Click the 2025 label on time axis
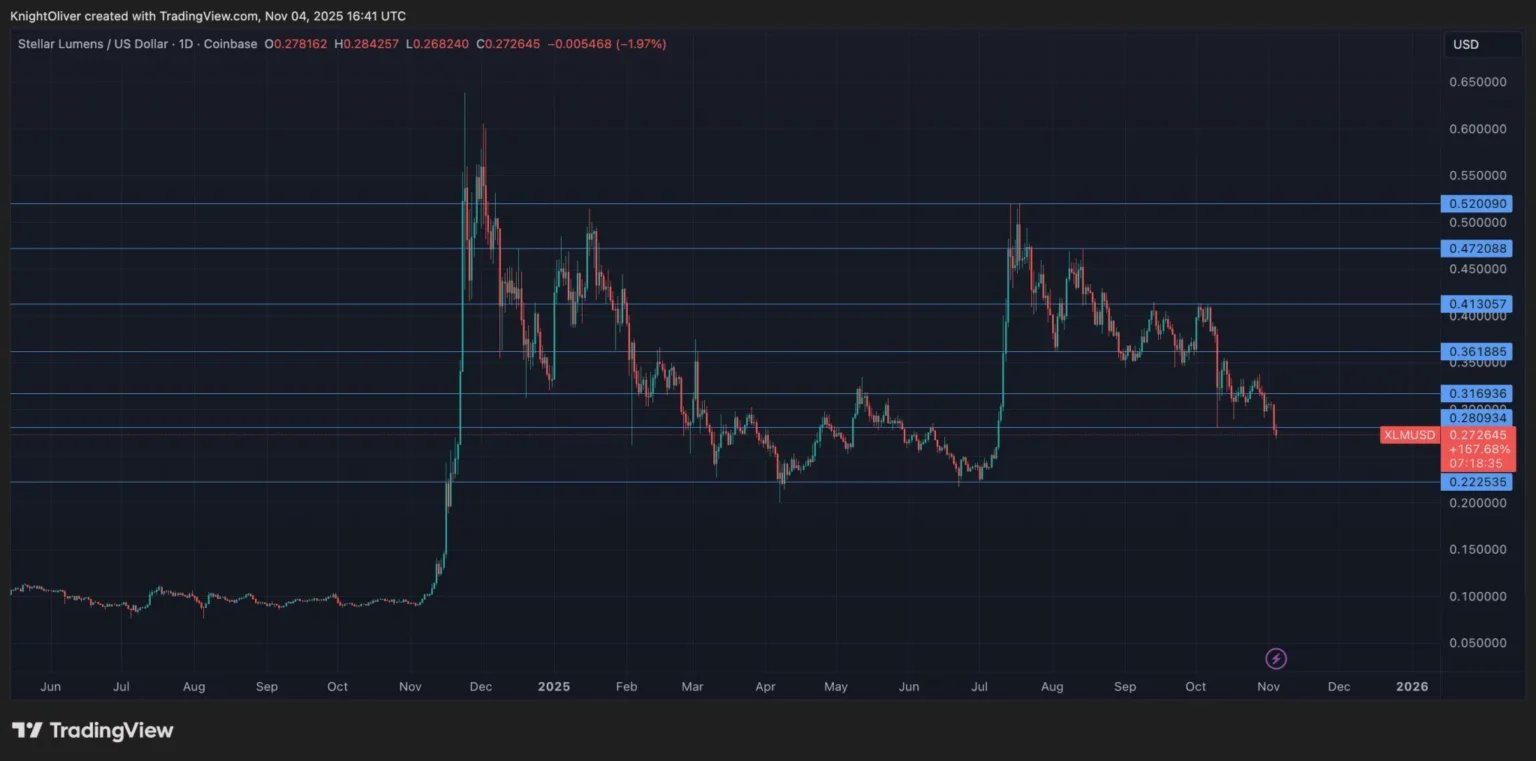Viewport: 1536px width, 761px height. [x=554, y=687]
